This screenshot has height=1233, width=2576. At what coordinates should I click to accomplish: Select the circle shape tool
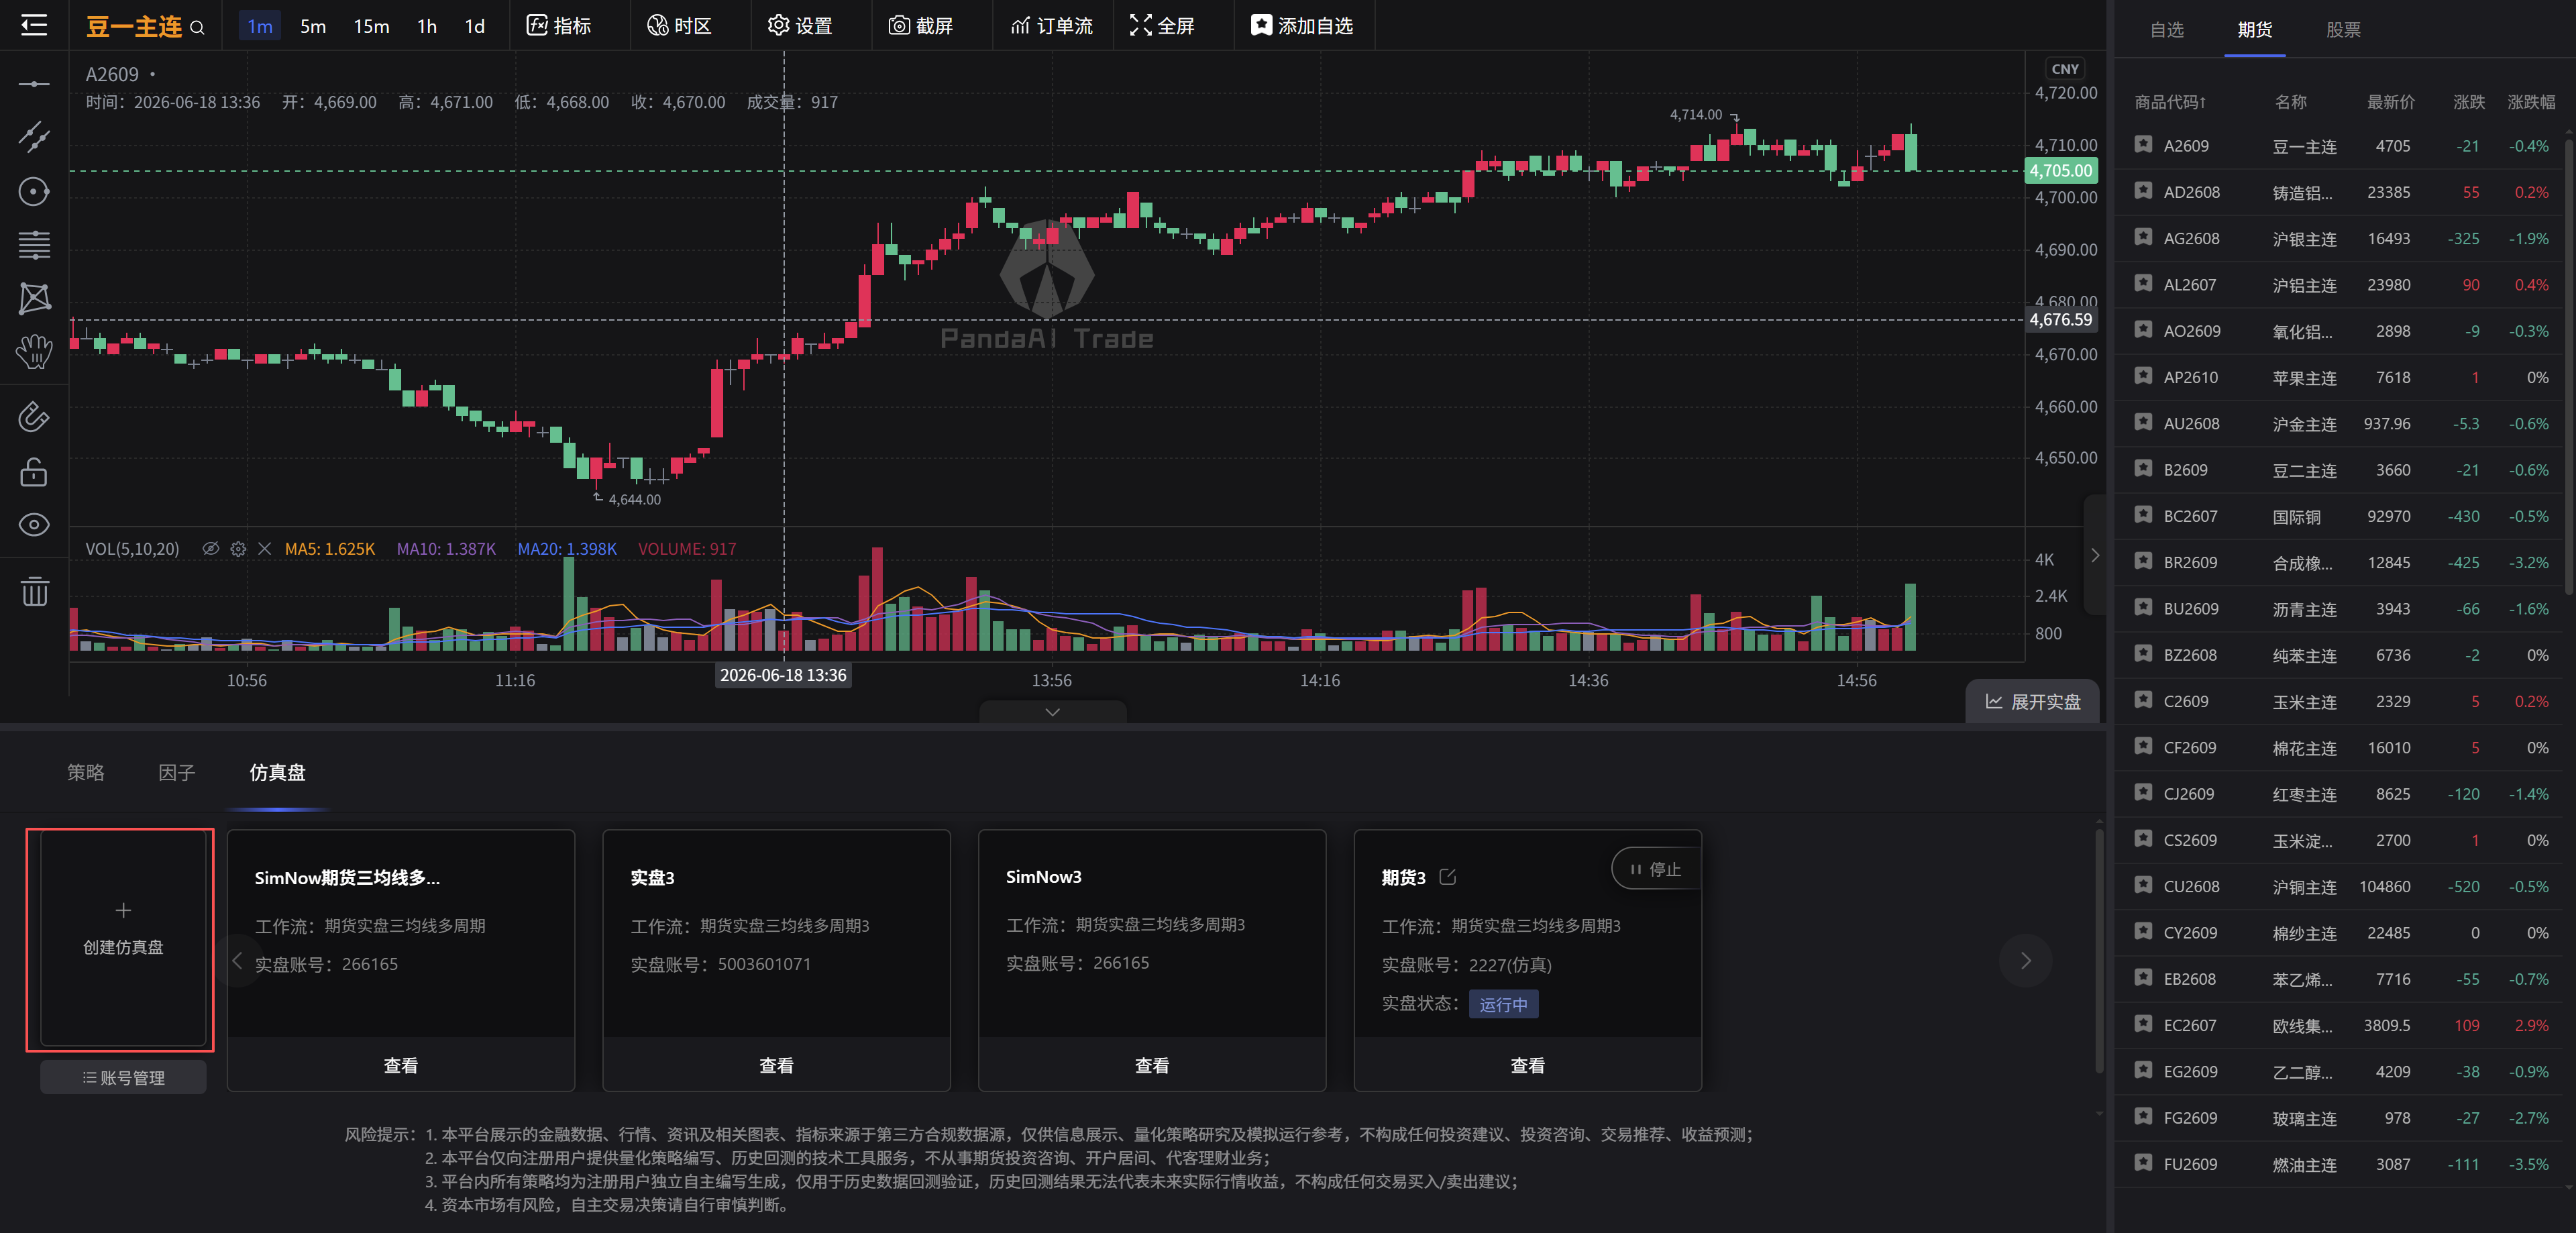pos(34,191)
